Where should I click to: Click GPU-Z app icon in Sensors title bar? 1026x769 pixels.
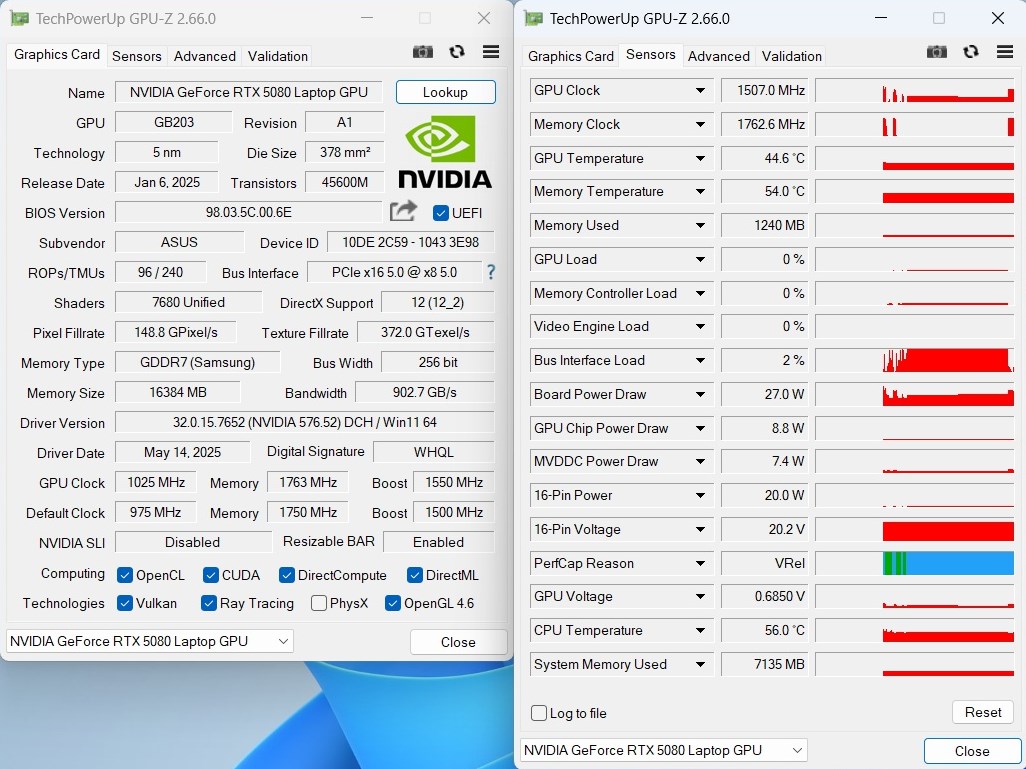pyautogui.click(x=534, y=18)
